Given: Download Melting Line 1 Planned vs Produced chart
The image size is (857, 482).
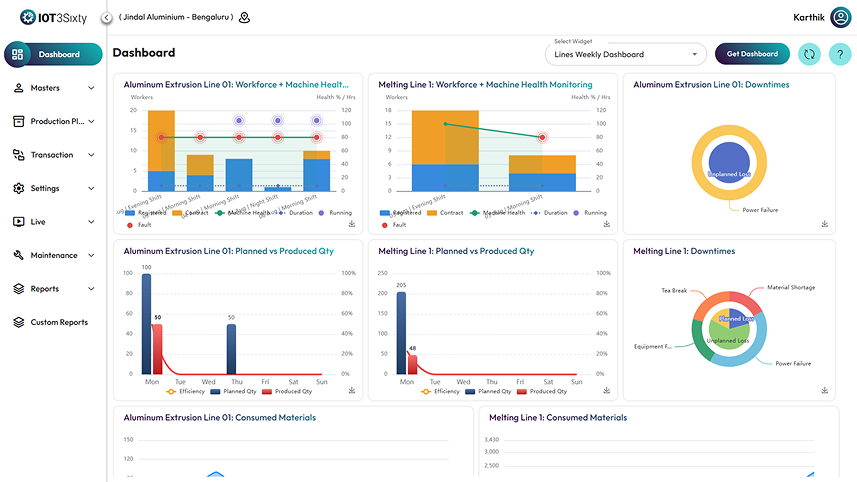Looking at the screenshot, I should (x=607, y=390).
